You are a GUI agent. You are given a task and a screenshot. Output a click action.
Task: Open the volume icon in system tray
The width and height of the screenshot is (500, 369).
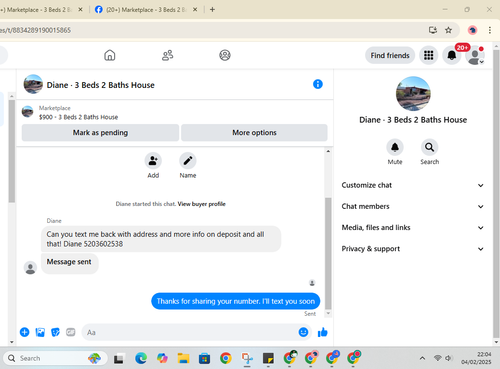pos(449,358)
